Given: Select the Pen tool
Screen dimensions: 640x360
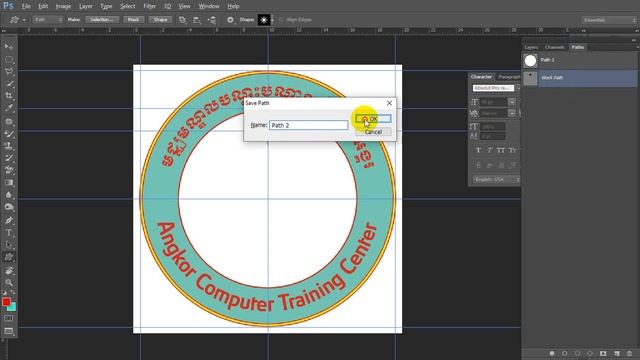Looking at the screenshot, I should coord(9,220).
